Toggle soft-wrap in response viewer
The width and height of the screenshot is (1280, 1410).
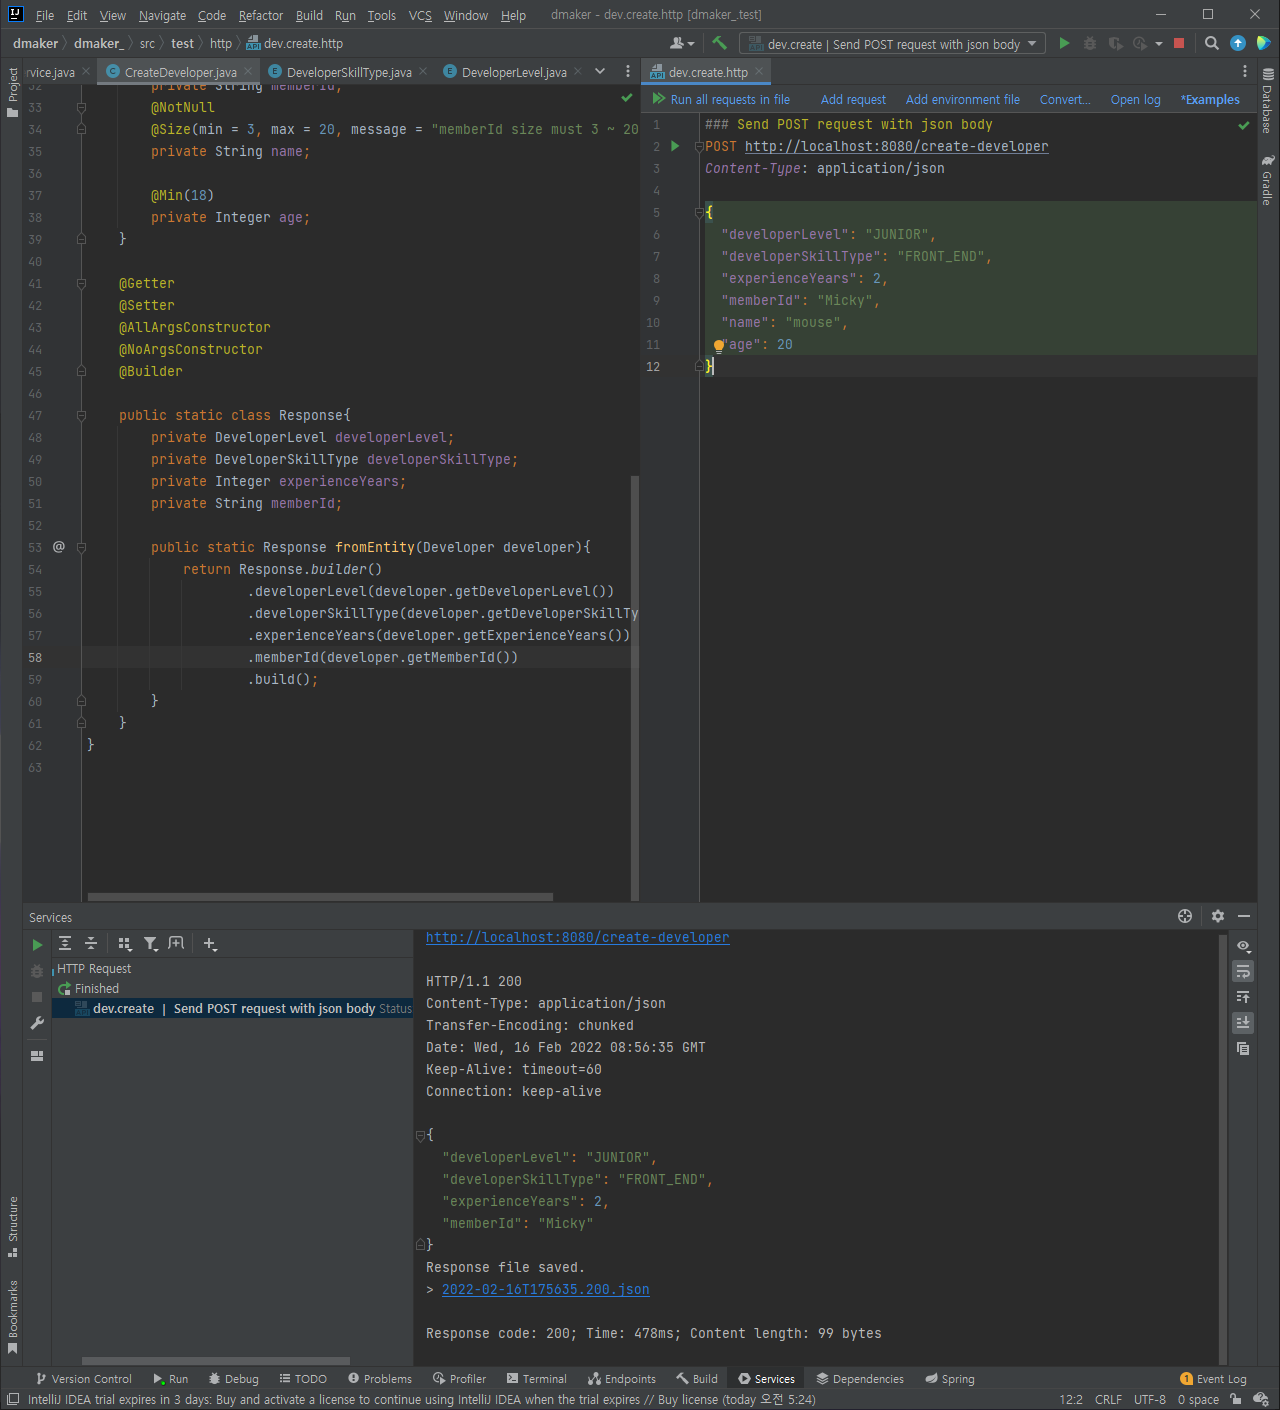1243,971
